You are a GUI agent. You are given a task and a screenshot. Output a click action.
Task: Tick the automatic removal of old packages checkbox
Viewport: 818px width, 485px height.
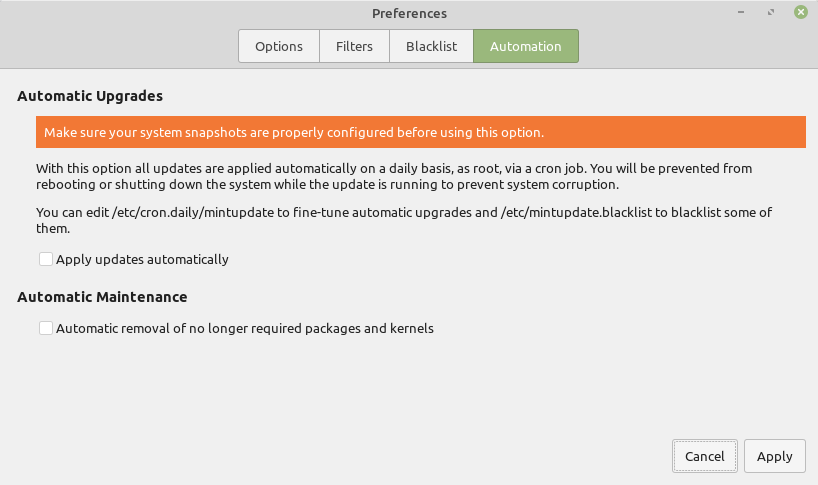[x=46, y=328]
